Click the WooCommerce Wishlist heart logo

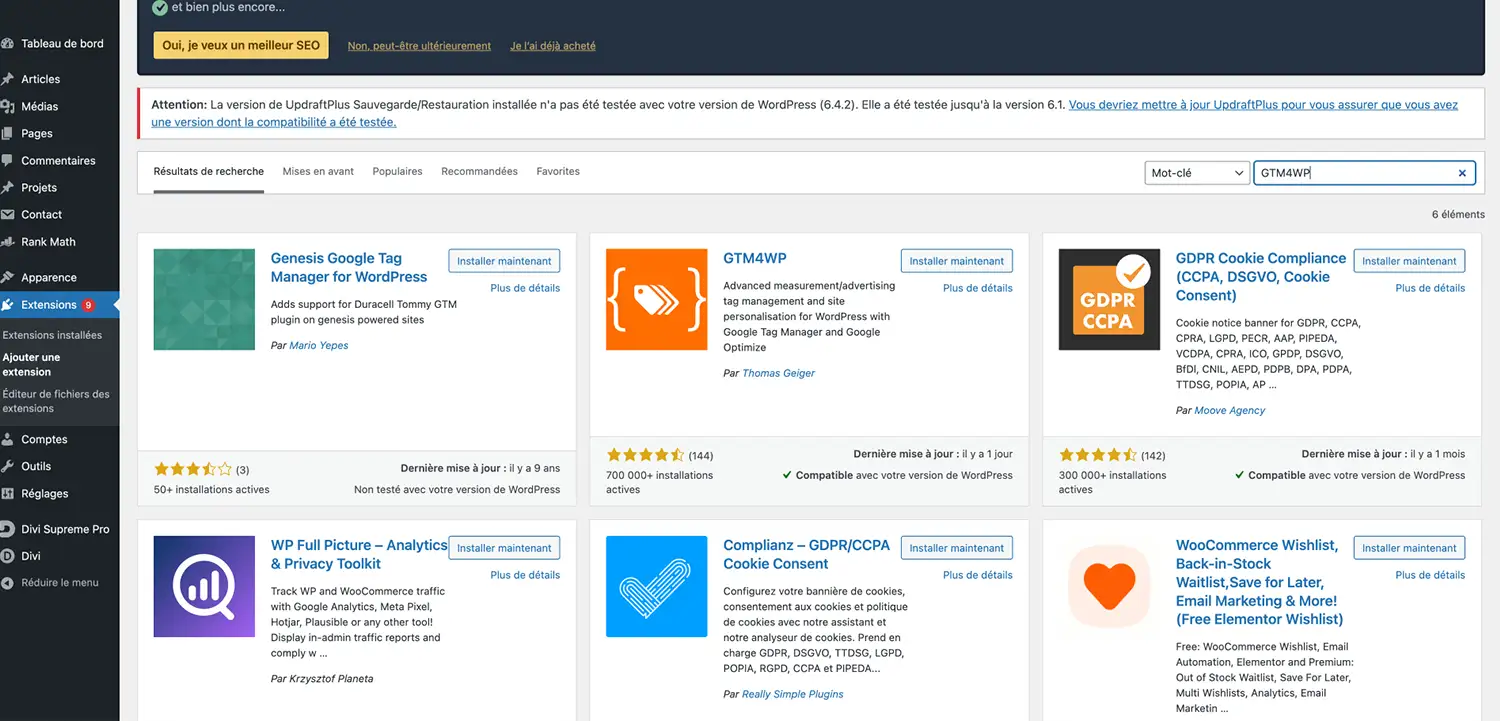tap(1109, 587)
